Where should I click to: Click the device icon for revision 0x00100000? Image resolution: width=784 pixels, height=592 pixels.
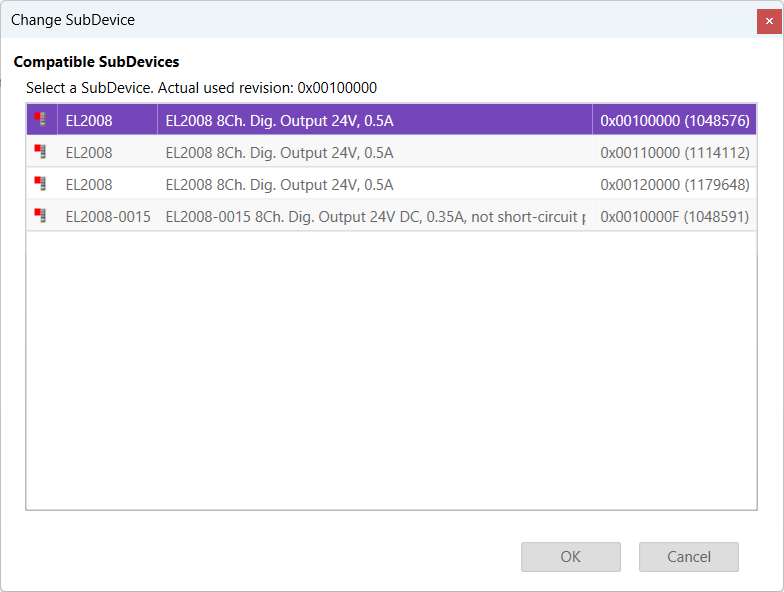point(41,120)
